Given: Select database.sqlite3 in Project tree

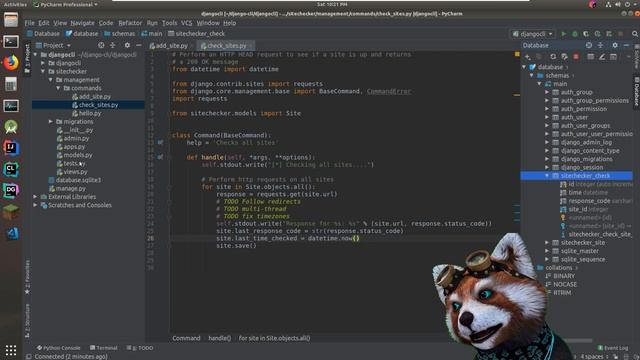Looking at the screenshot, I should pyautogui.click(x=75, y=180).
